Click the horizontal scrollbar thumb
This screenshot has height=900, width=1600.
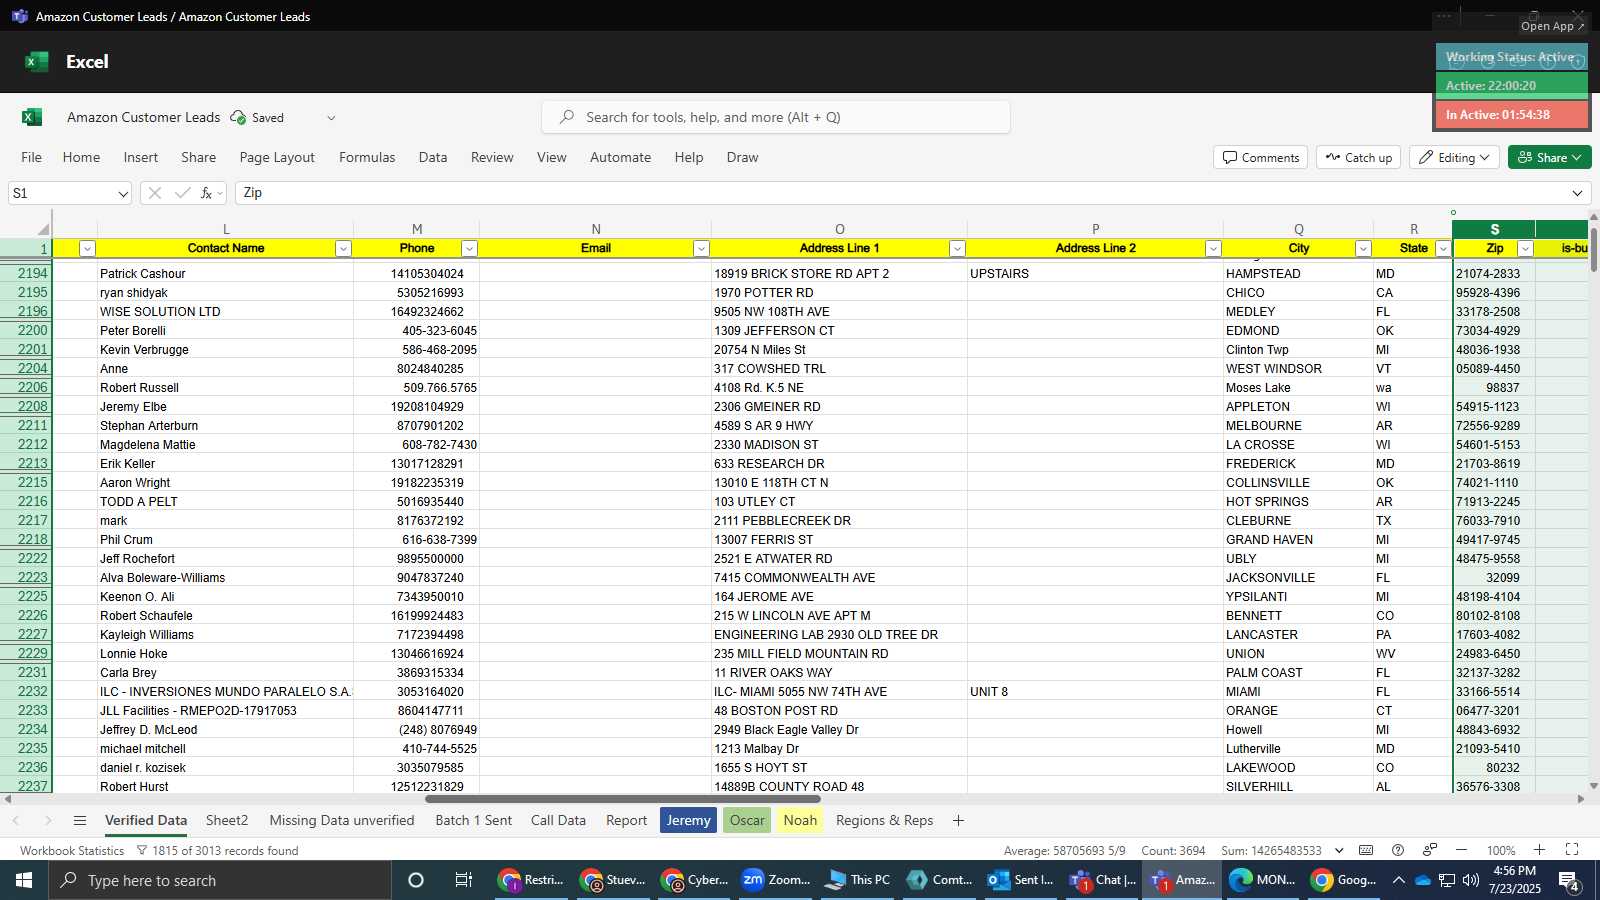coord(623,799)
